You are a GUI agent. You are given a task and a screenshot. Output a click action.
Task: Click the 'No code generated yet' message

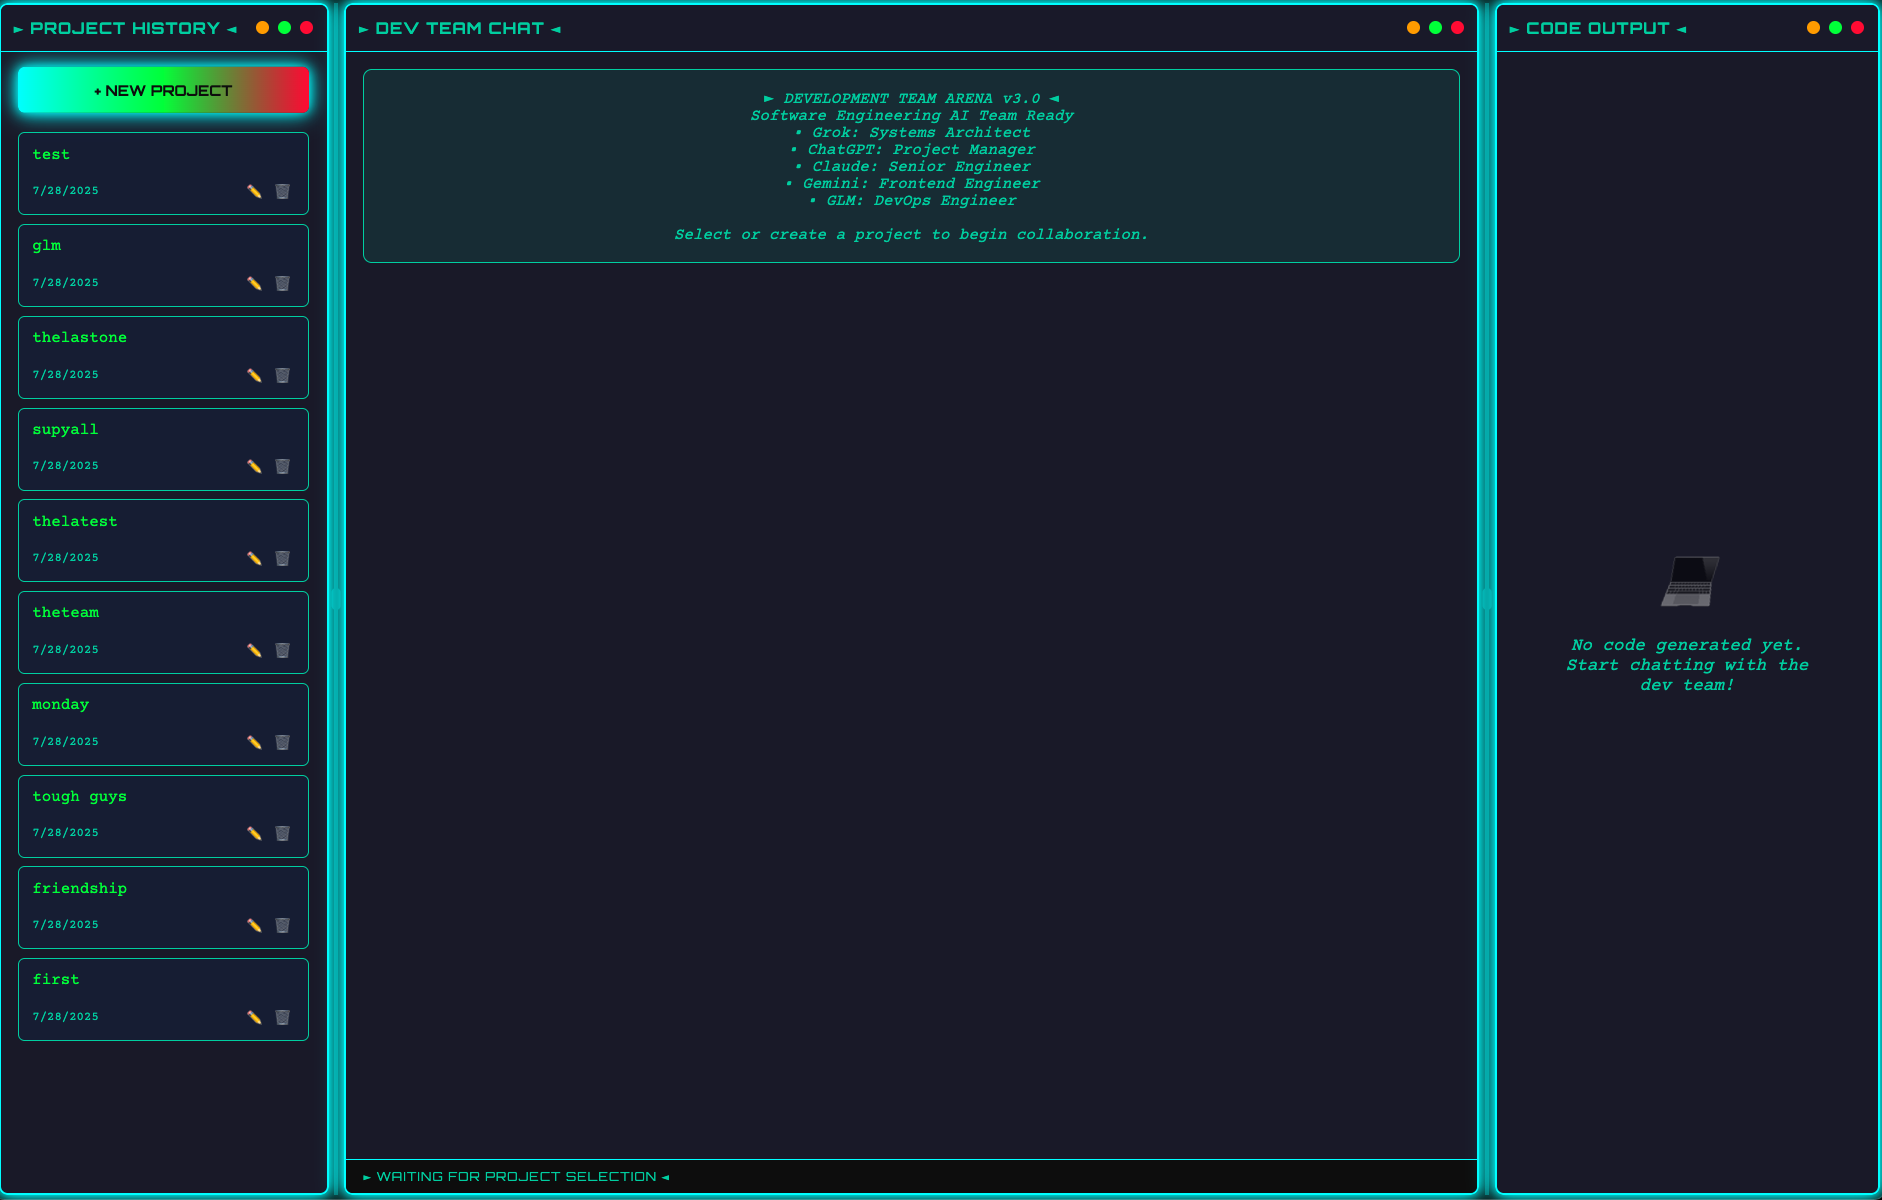tap(1687, 665)
